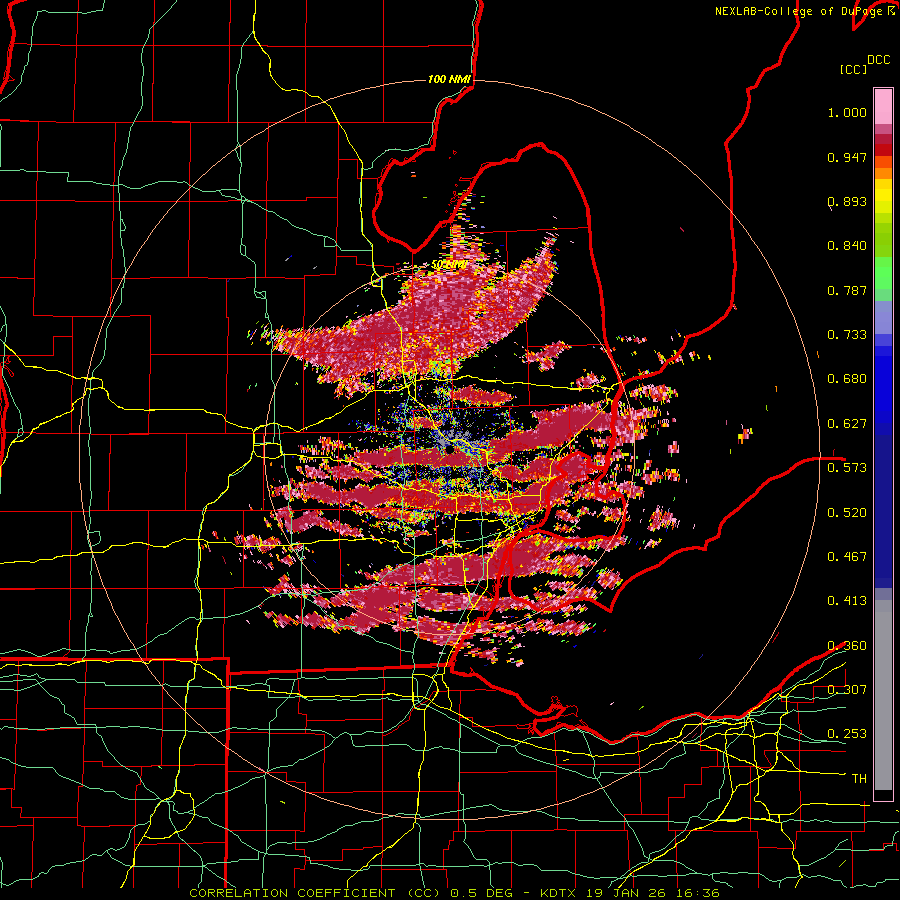Select the 0.413 legend value
The image size is (900, 900).
(847, 601)
